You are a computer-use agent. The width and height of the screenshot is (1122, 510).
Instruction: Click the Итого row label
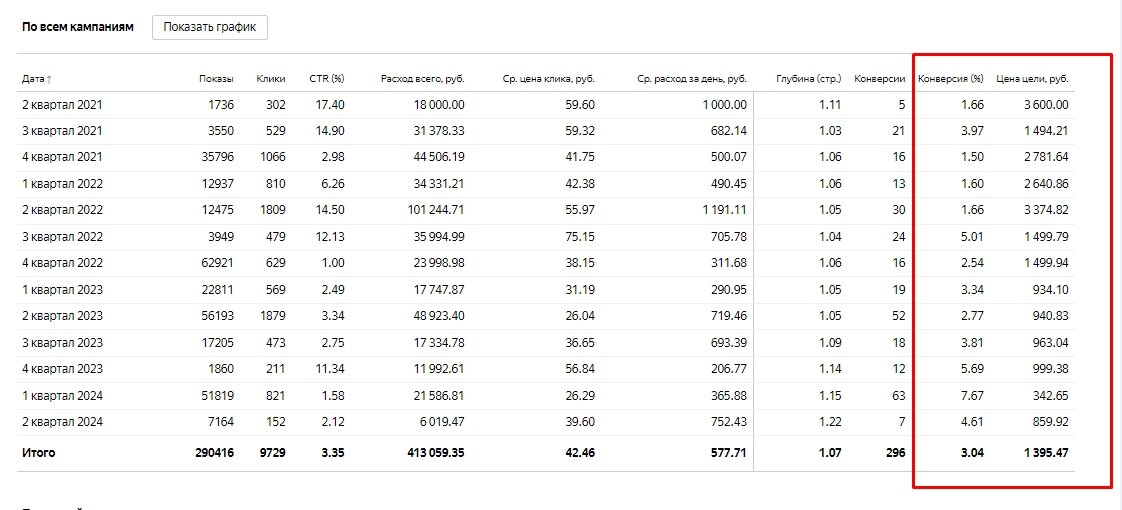39,453
